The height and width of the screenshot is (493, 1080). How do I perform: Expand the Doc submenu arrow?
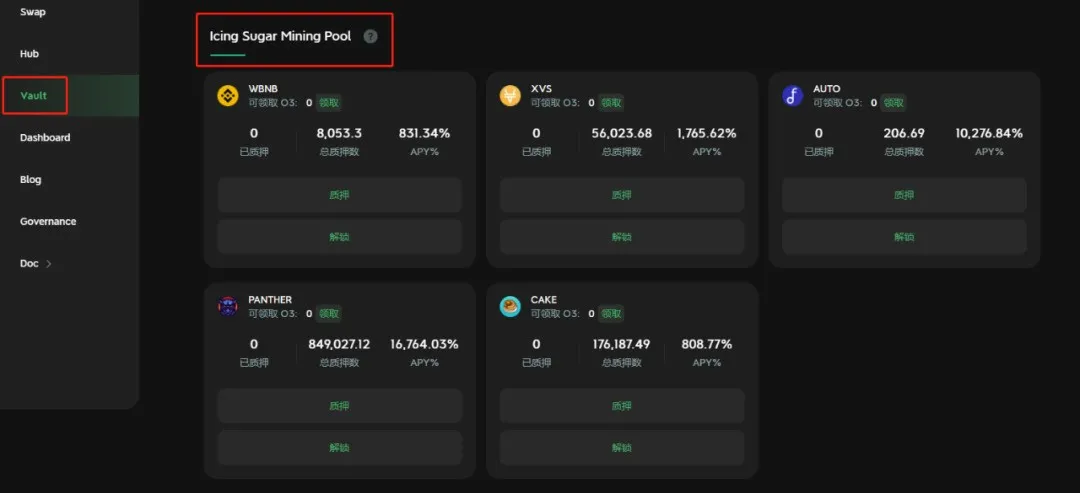coord(48,264)
